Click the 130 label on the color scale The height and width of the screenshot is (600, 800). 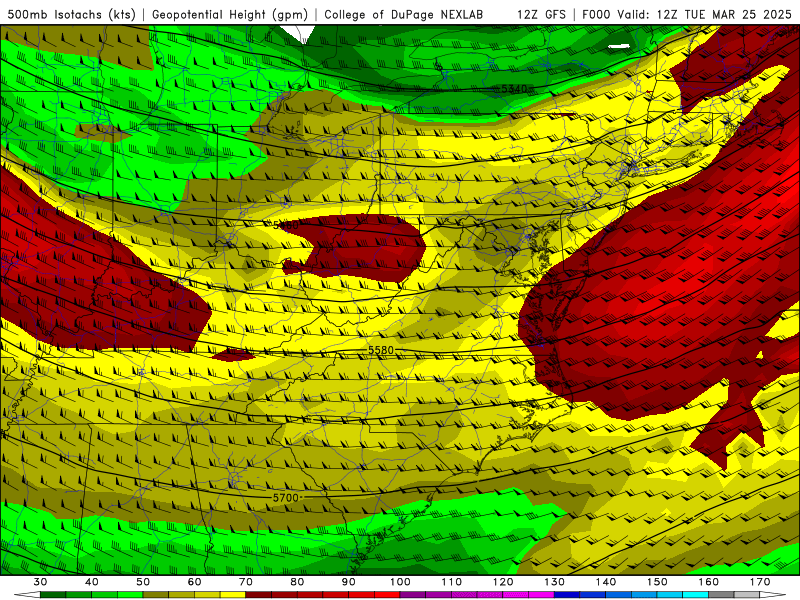click(x=555, y=582)
